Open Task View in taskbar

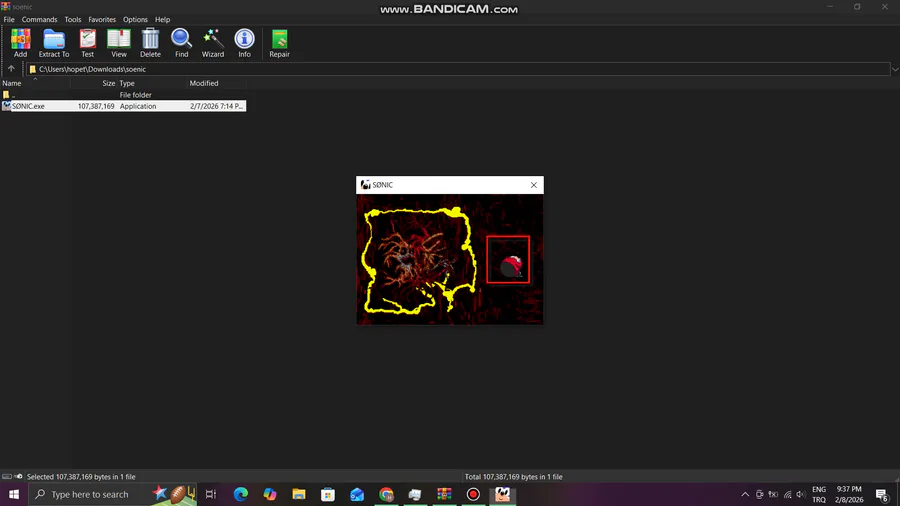point(211,494)
